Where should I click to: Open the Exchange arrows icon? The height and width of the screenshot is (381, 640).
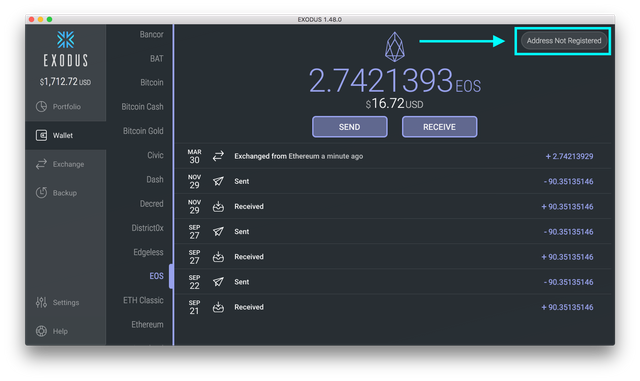click(x=41, y=164)
